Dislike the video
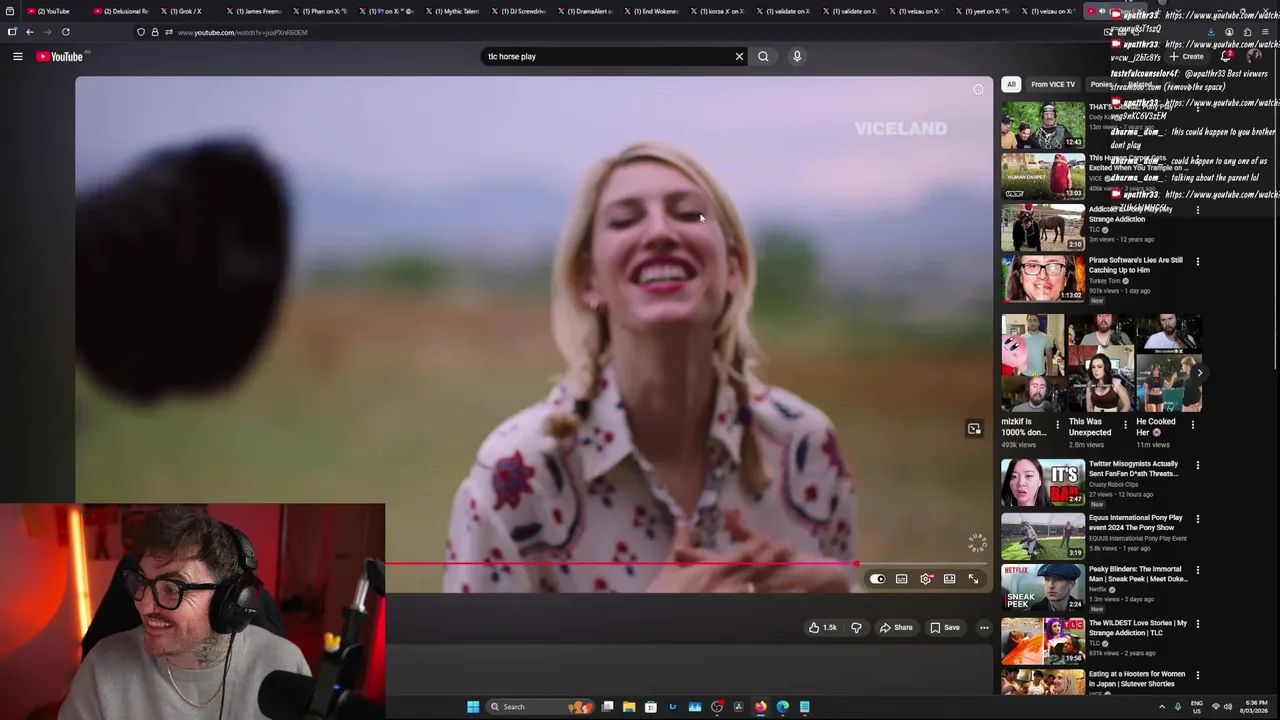The width and height of the screenshot is (1280, 720). 856,628
